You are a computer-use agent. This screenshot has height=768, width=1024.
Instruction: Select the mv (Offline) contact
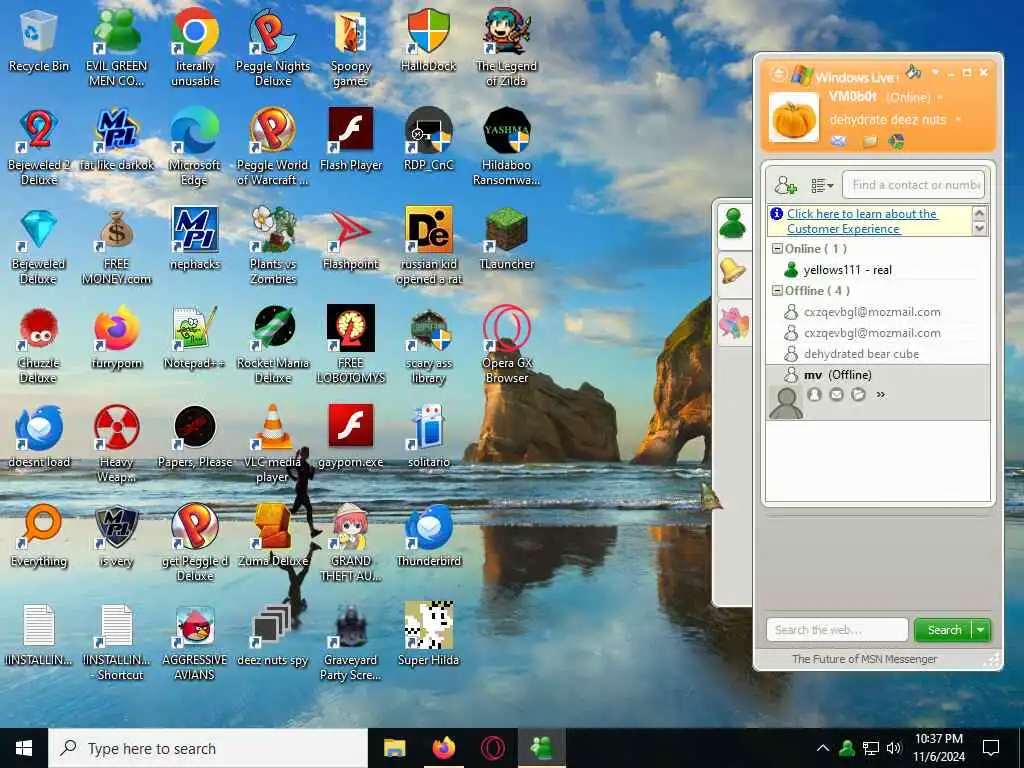click(x=837, y=375)
